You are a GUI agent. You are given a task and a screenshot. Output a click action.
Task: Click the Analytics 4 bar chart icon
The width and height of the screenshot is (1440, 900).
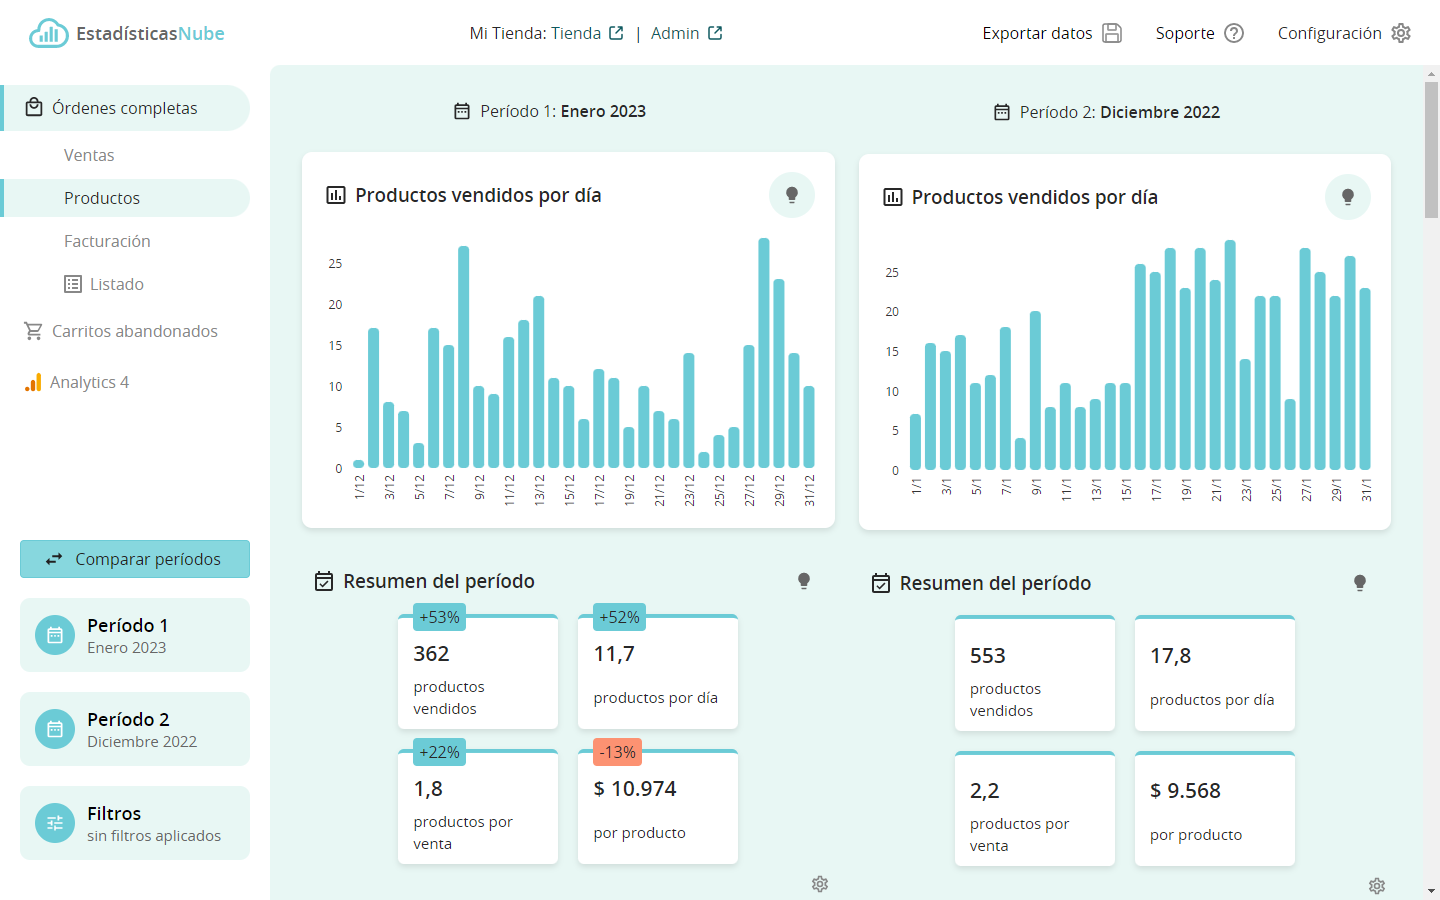(x=33, y=382)
